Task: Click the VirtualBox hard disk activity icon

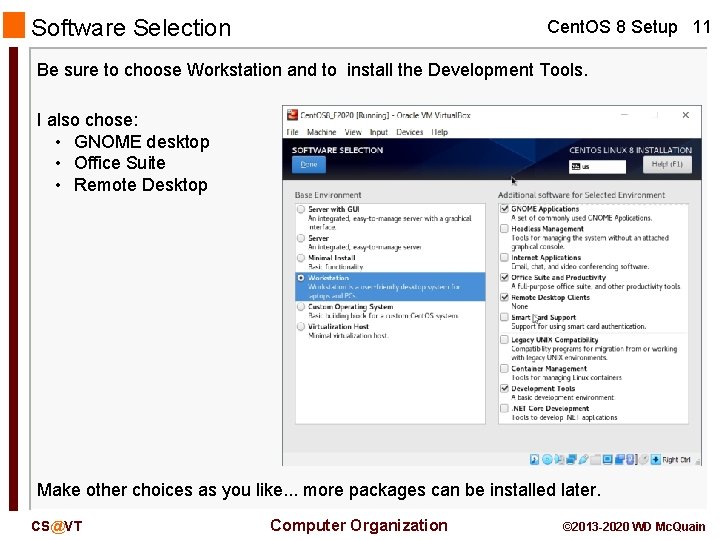Action: click(x=534, y=460)
